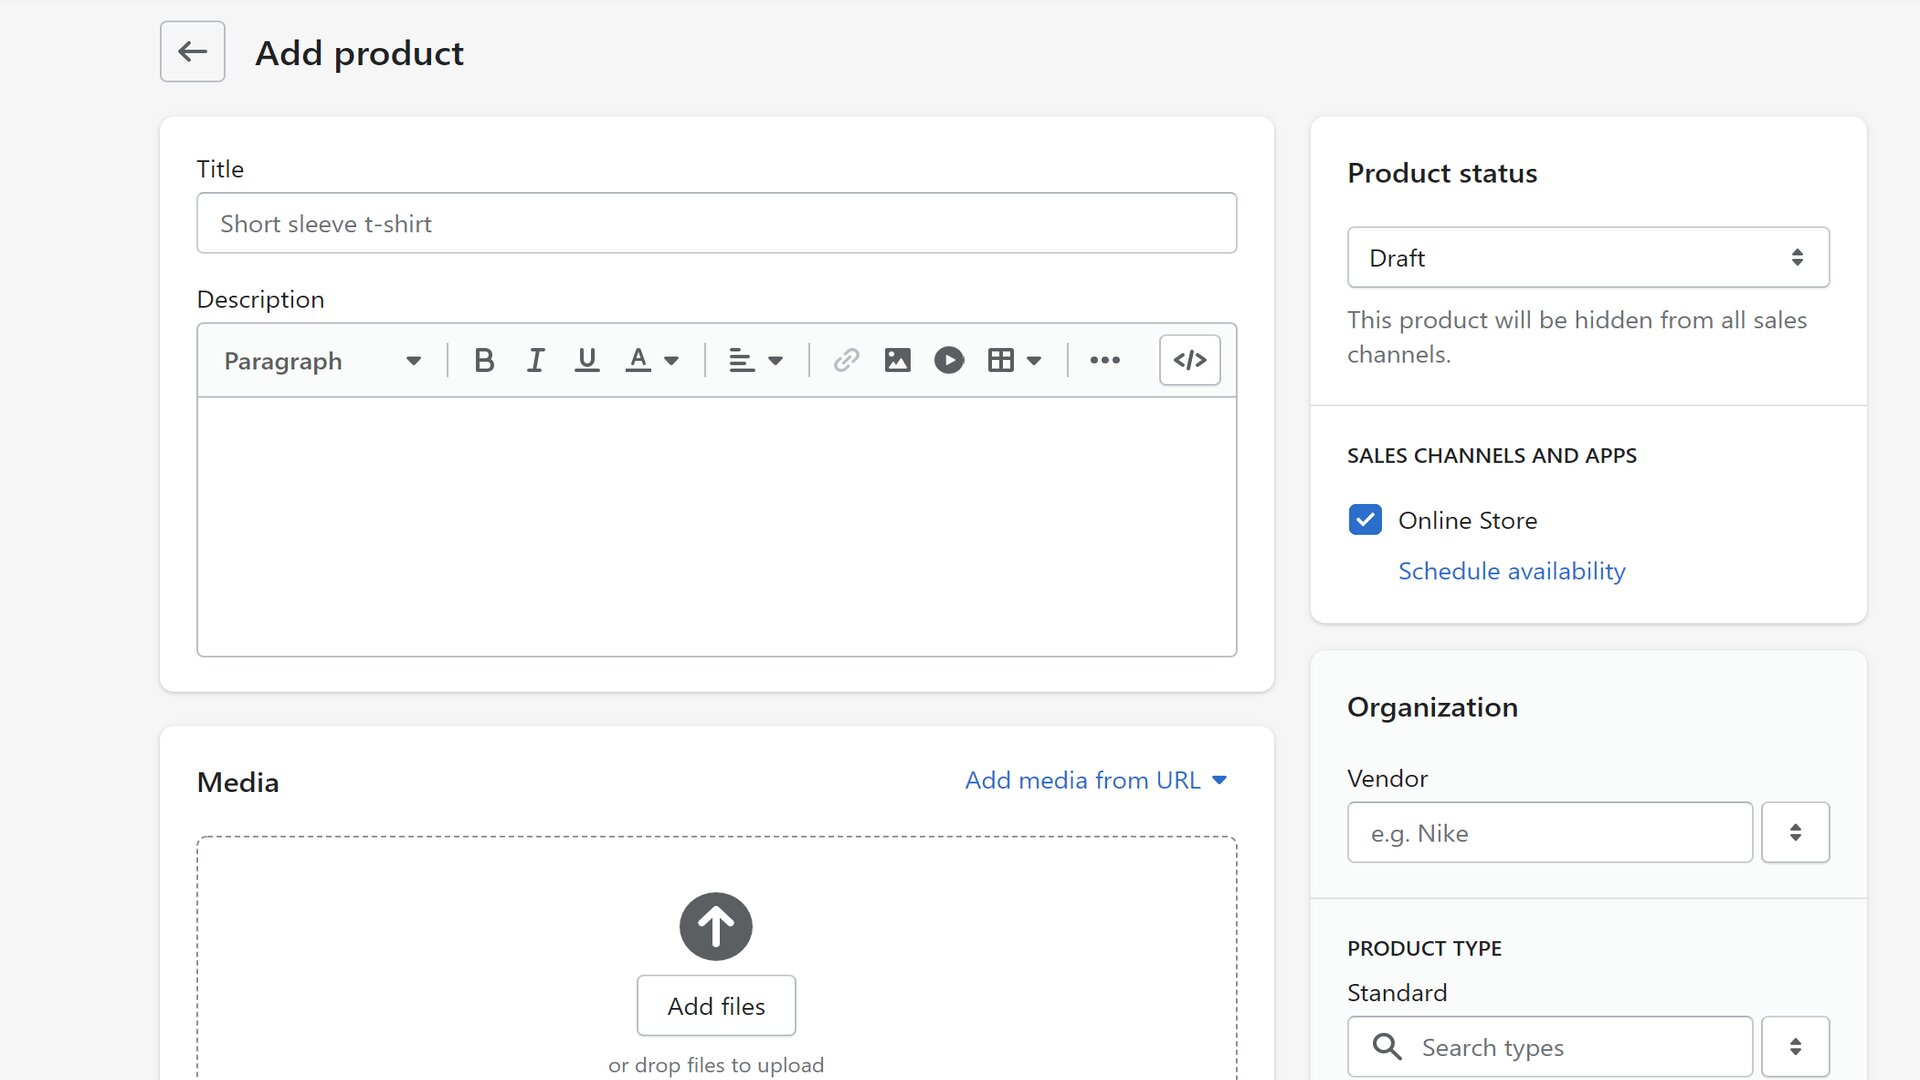This screenshot has height=1080, width=1920.
Task: Click the Title input field
Action: 716,223
